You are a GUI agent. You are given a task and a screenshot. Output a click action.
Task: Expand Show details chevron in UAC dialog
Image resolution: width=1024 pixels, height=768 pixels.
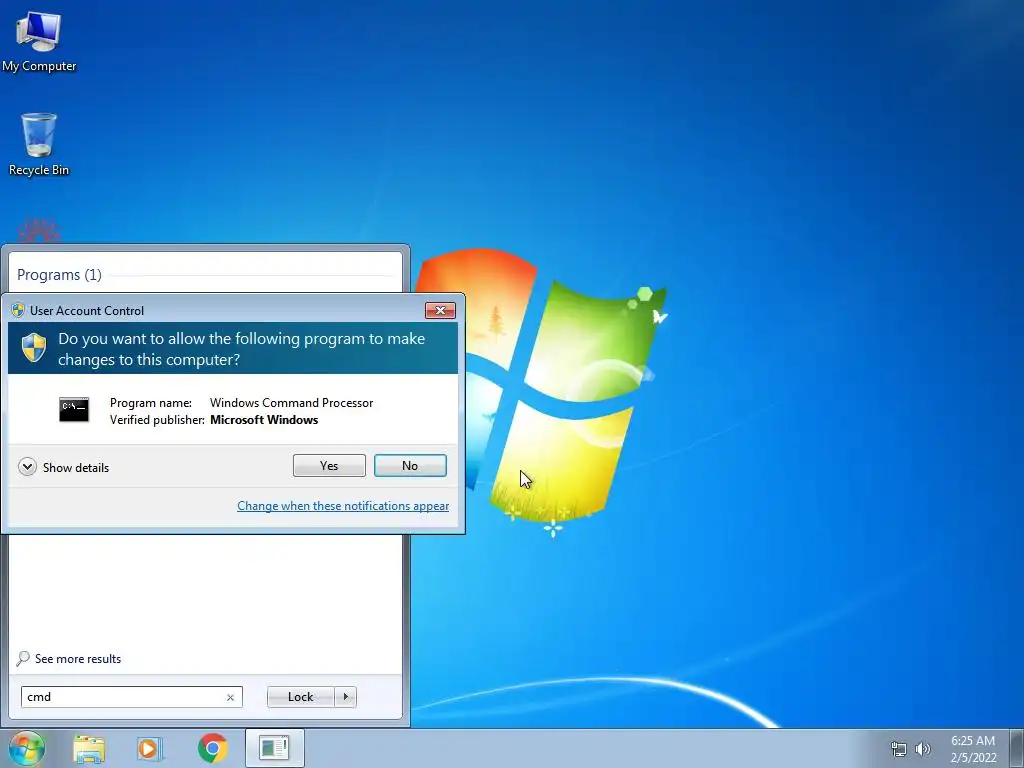coord(27,467)
